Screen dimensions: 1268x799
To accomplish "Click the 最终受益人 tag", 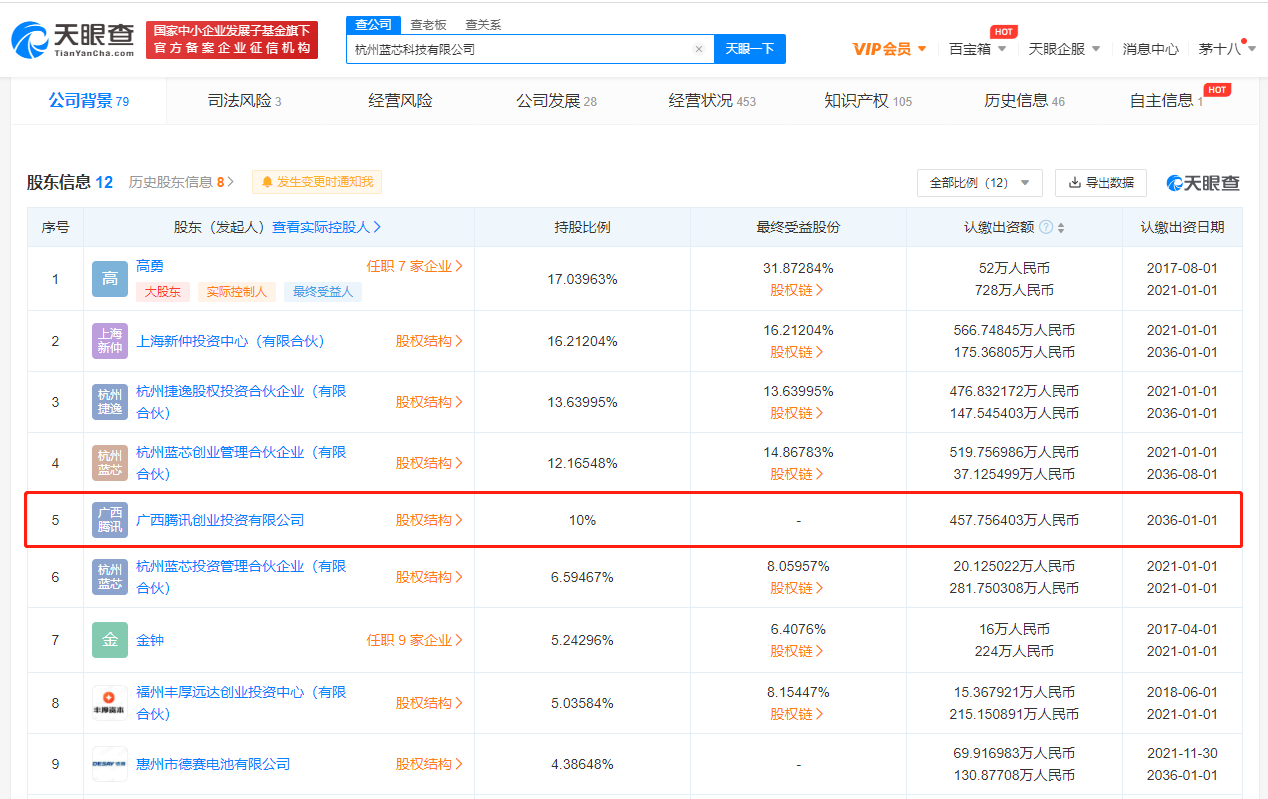I will 322,292.
